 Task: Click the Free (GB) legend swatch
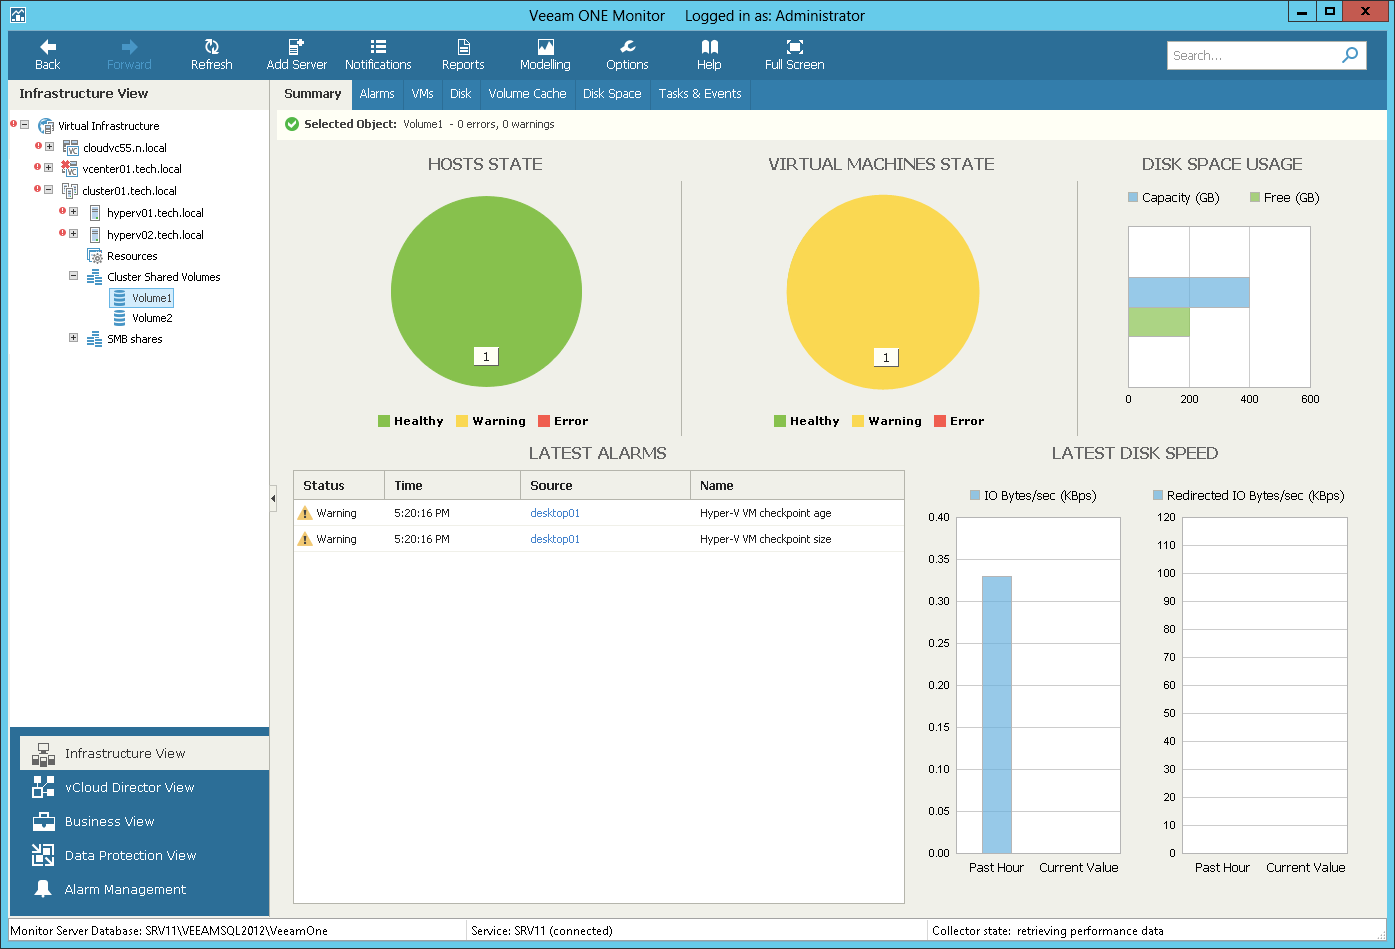pyautogui.click(x=1255, y=198)
